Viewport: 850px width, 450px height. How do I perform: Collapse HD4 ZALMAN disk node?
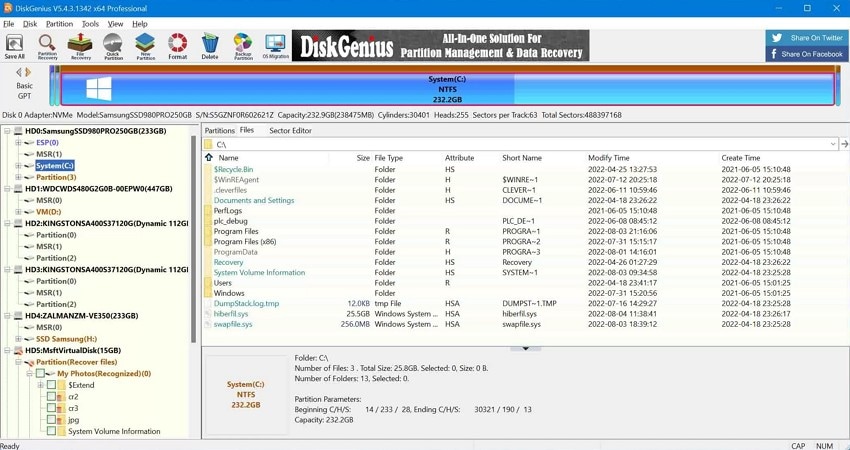(8, 316)
